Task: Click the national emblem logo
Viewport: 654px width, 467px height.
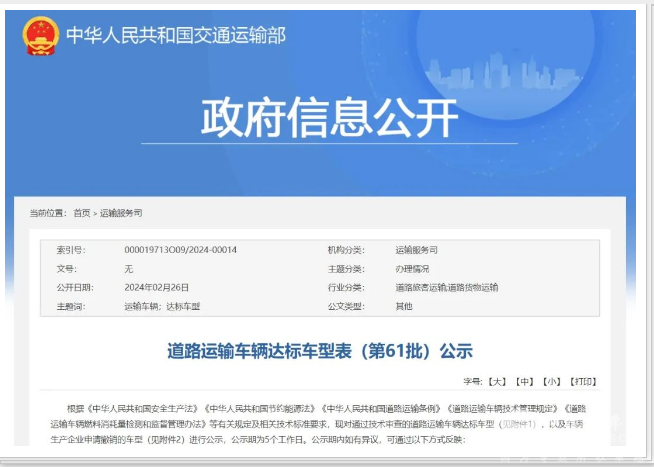Action: pyautogui.click(x=40, y=36)
